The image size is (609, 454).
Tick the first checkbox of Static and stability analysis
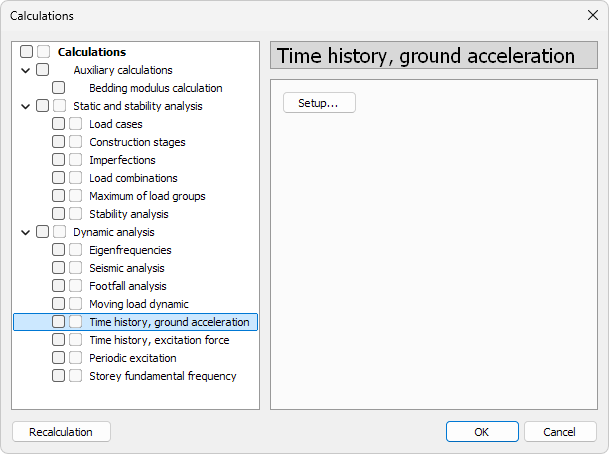(x=43, y=105)
